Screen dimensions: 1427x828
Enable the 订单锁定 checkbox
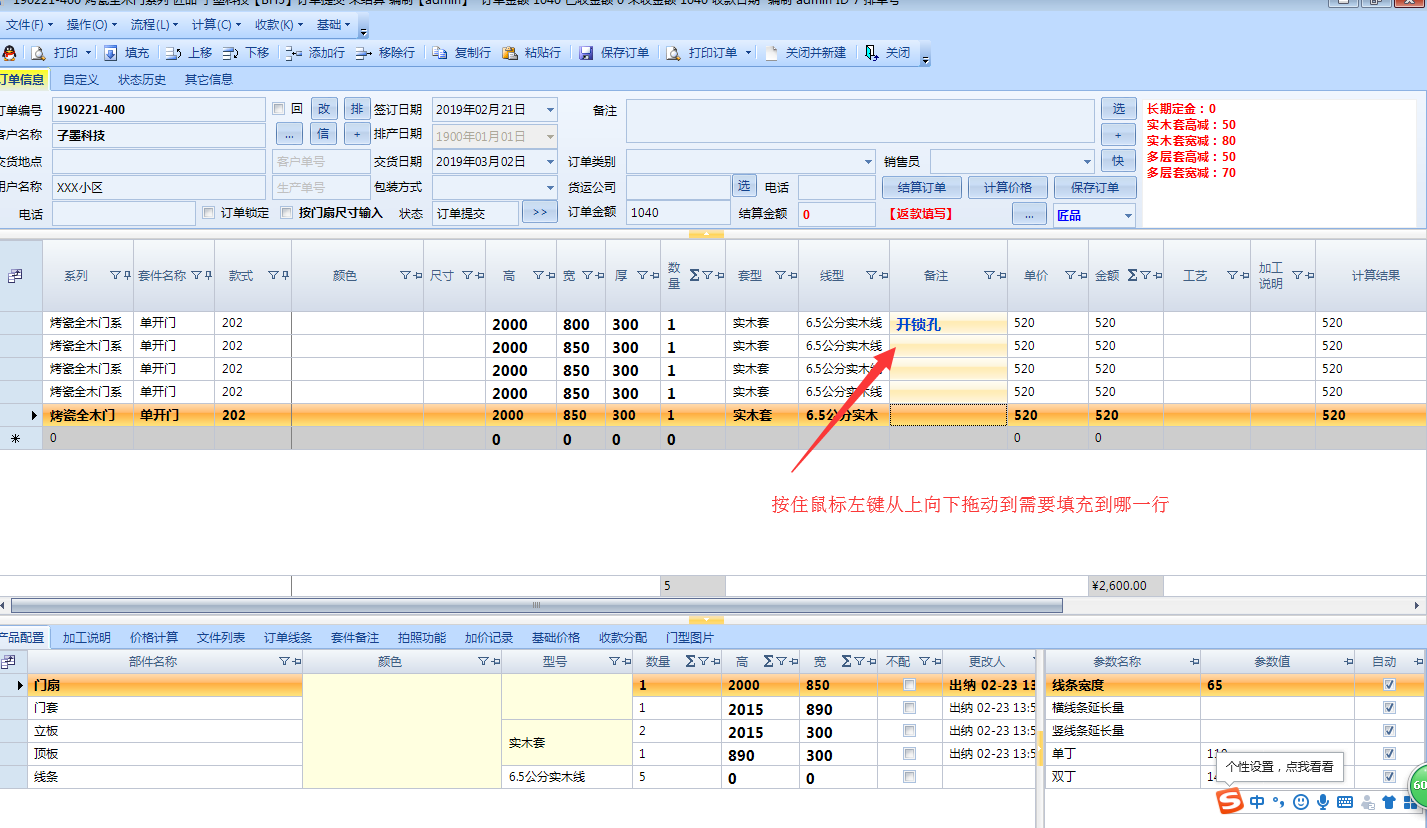point(208,213)
